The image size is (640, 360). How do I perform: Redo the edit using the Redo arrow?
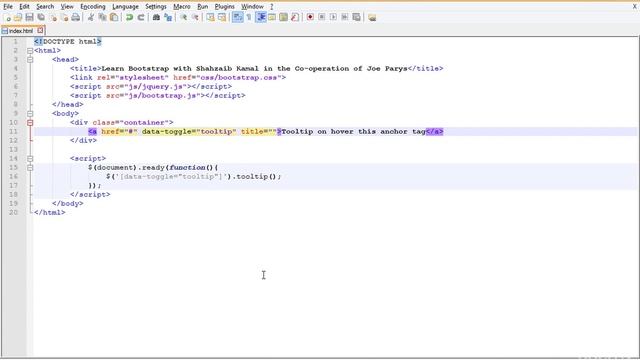point(141,18)
